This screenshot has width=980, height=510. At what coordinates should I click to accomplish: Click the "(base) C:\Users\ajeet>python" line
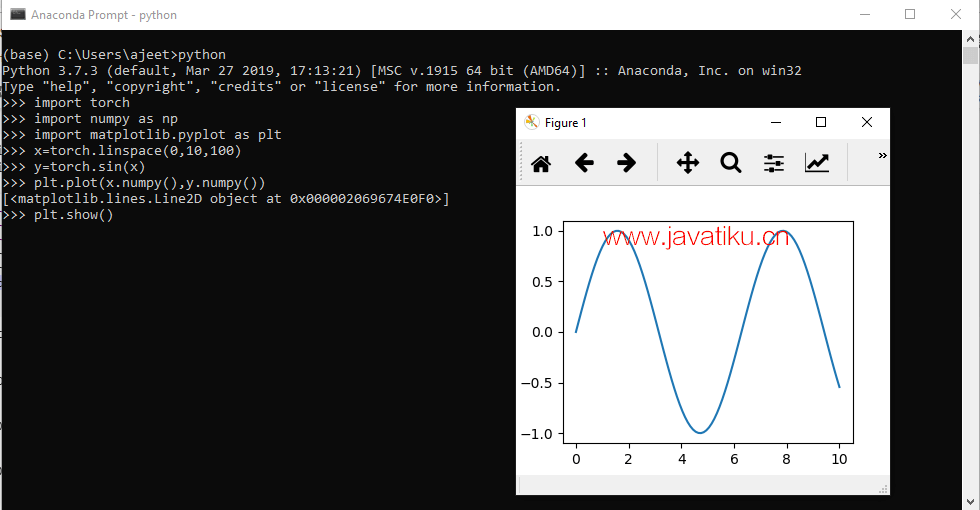[x=114, y=54]
